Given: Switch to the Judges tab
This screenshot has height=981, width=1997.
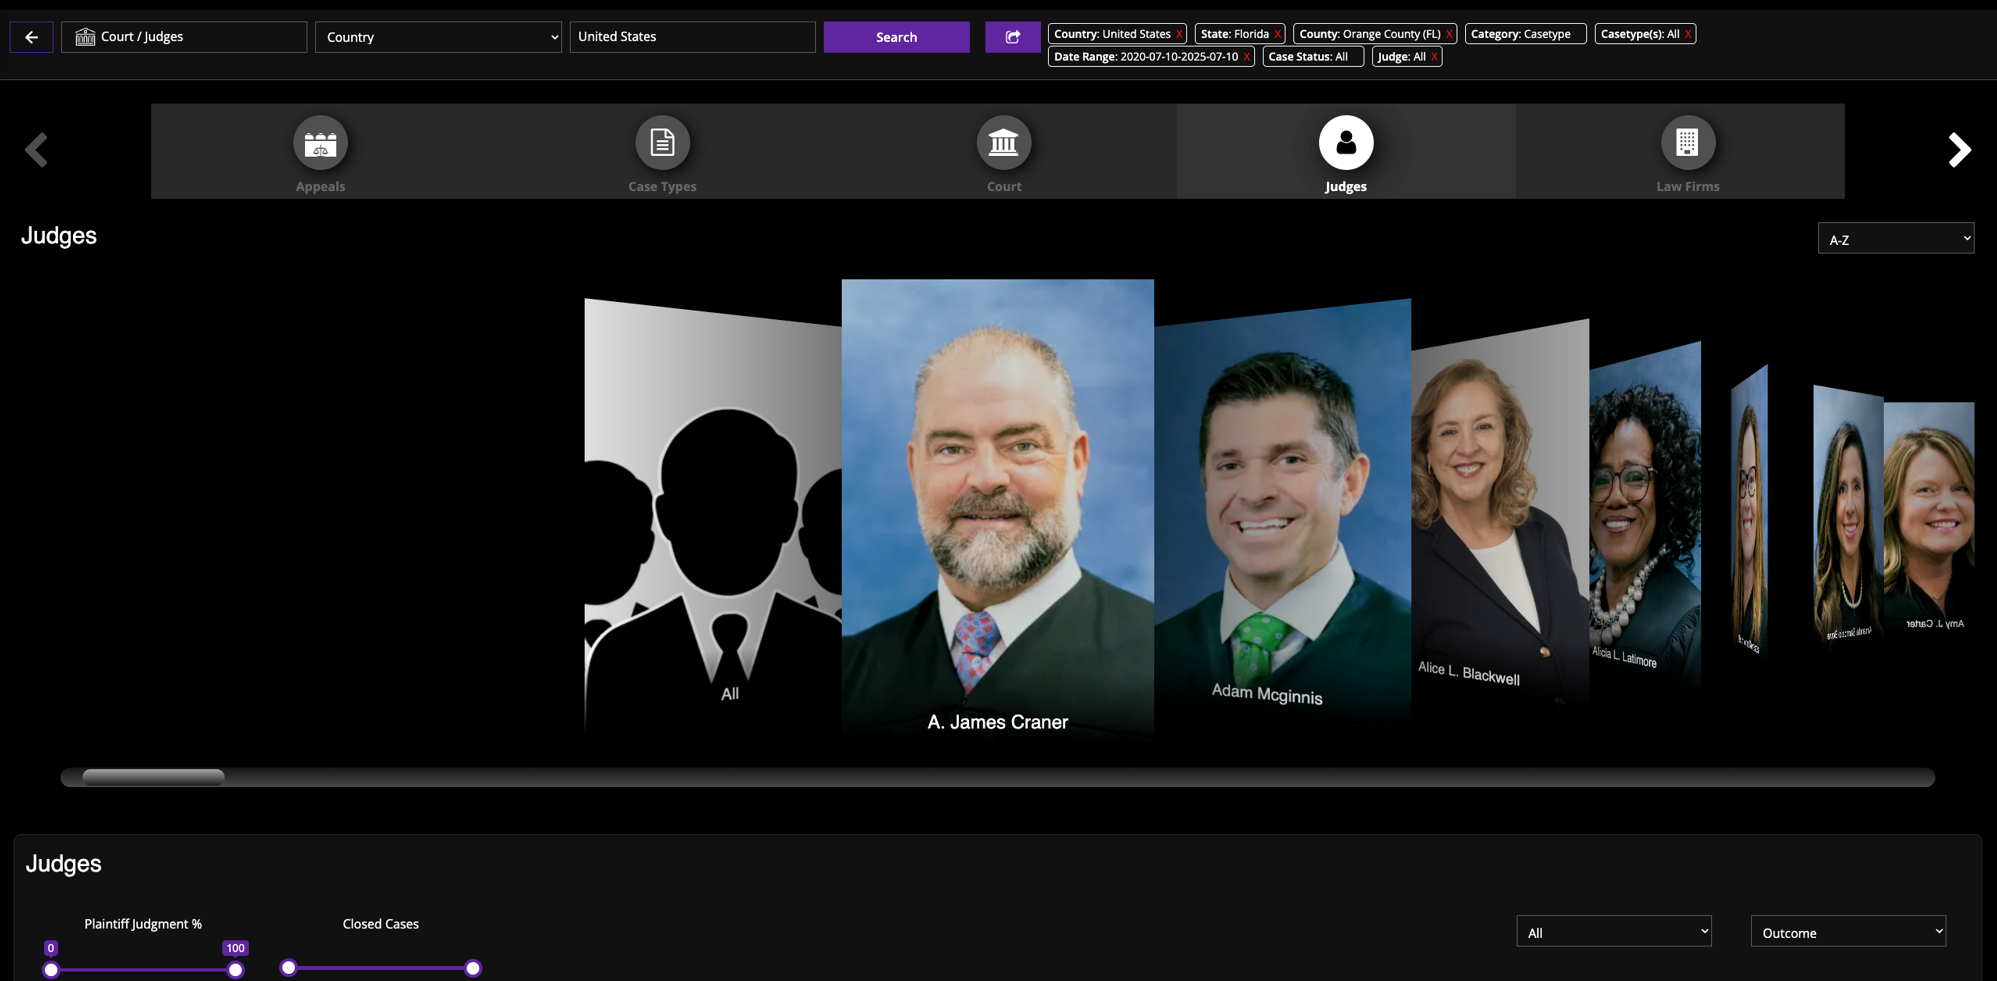Looking at the screenshot, I should pos(1345,150).
